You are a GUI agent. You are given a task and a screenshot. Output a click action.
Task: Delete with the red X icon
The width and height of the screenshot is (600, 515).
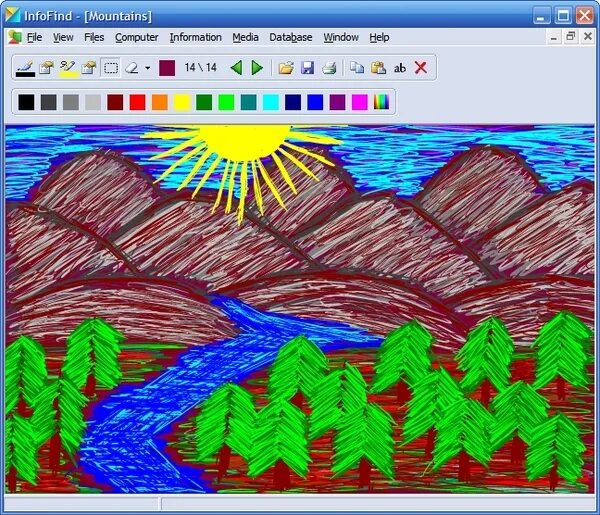point(421,68)
